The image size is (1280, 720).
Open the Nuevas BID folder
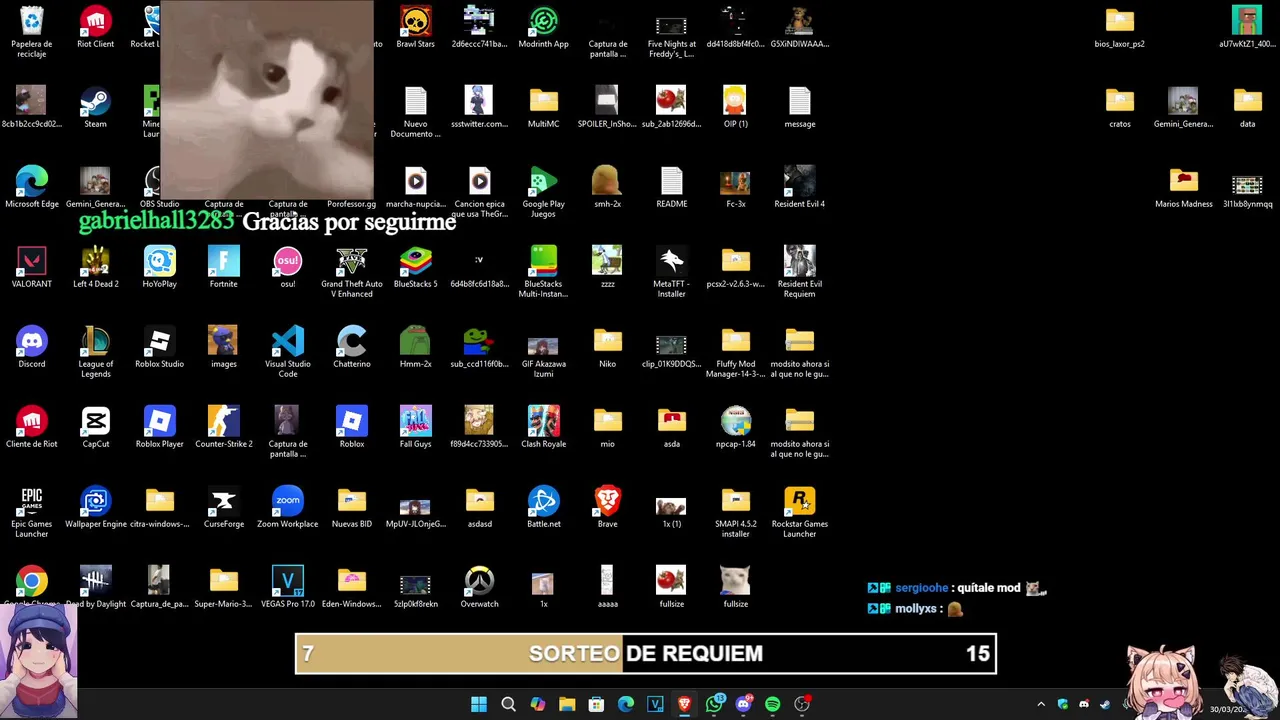[352, 507]
